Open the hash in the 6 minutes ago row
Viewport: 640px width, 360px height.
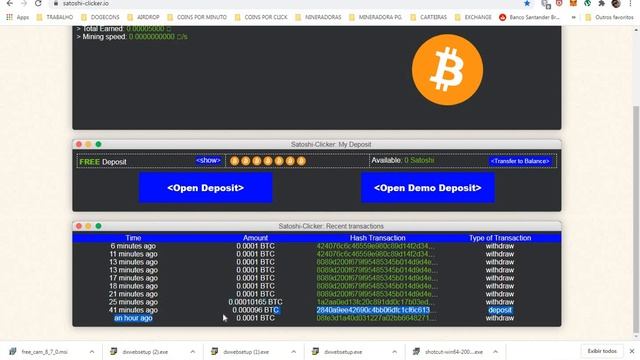tap(376, 246)
